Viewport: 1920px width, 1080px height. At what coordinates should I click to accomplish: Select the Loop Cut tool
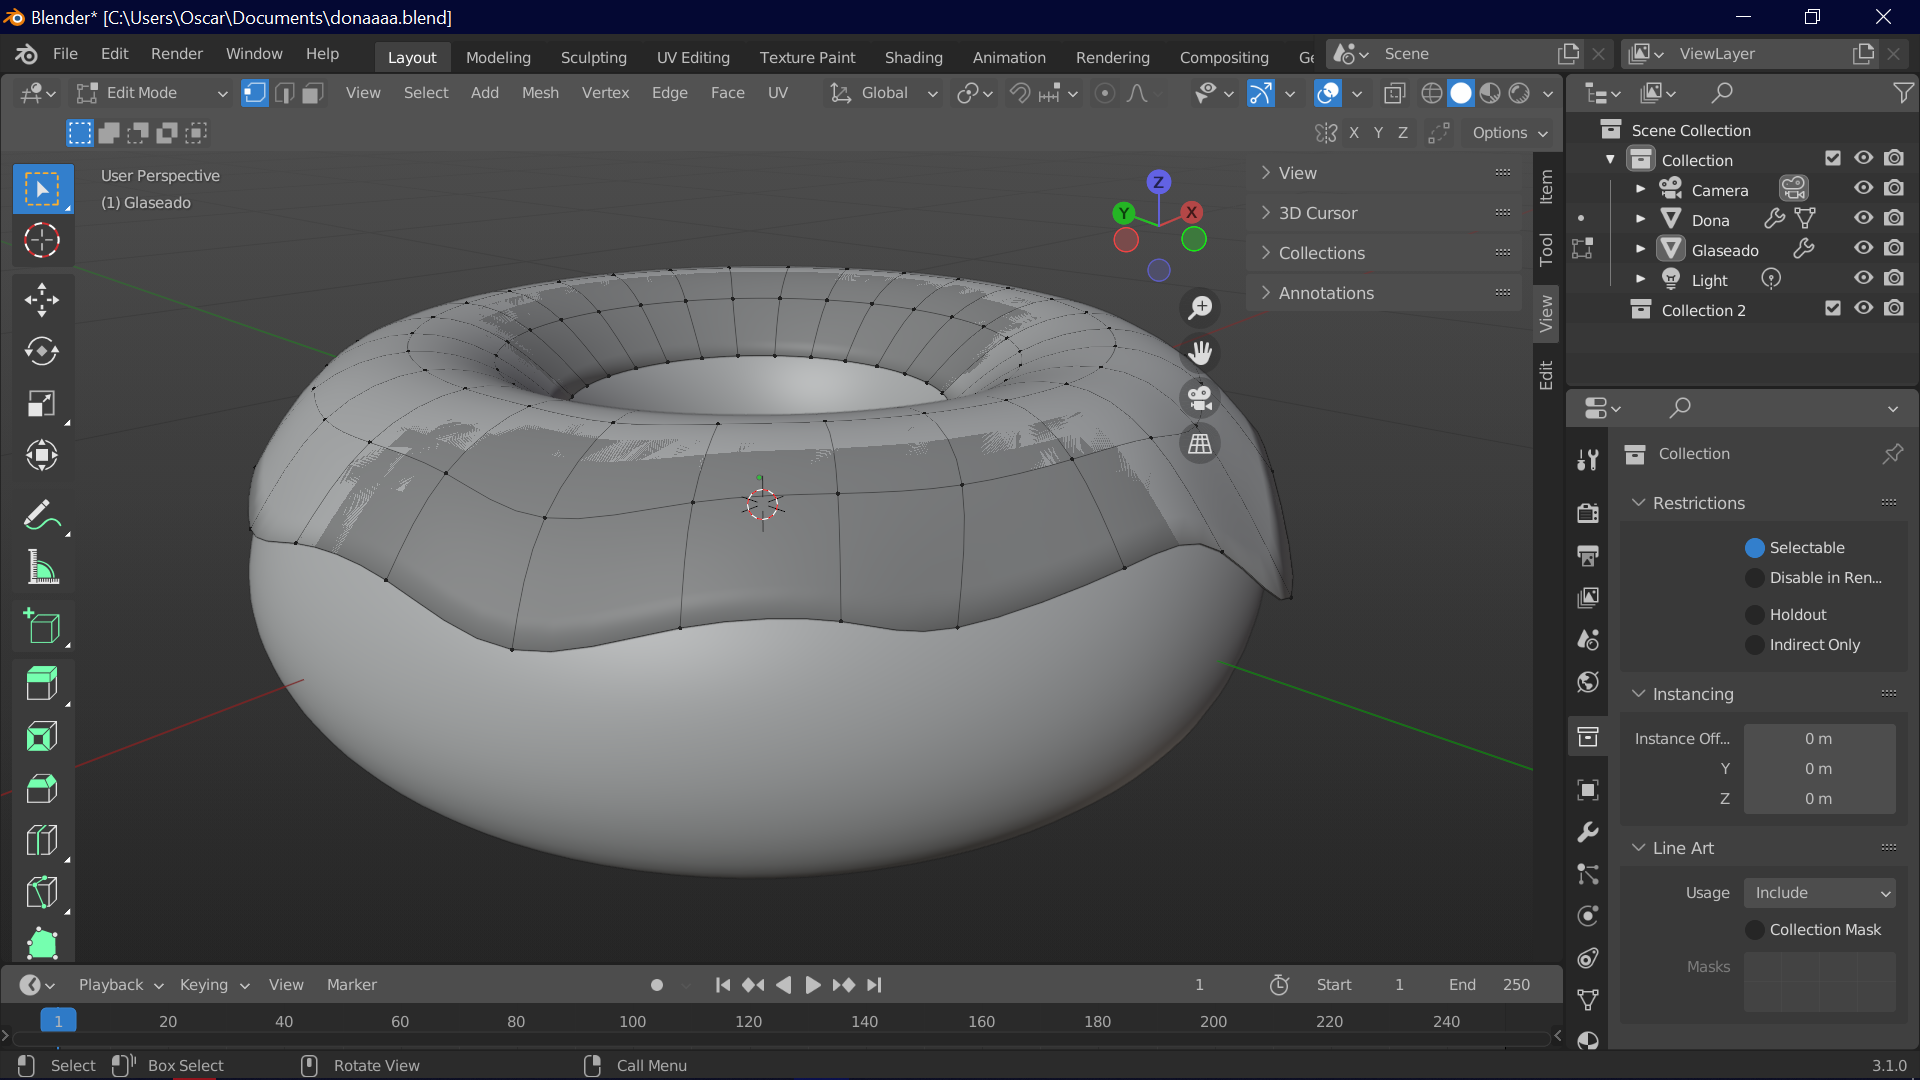[x=42, y=841]
